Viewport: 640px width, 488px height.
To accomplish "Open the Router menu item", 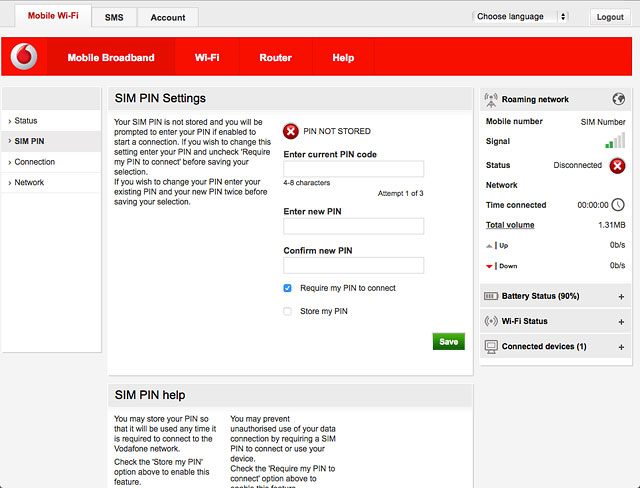I will pos(275,58).
